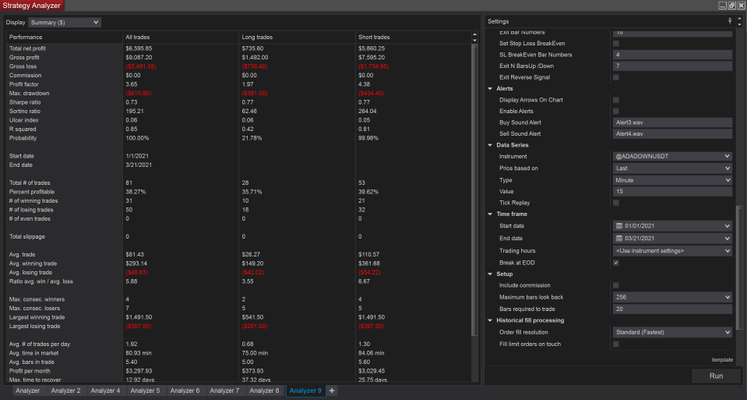Click the Buy Sound Alert field
The width and height of the screenshot is (747, 400).
tap(672, 121)
